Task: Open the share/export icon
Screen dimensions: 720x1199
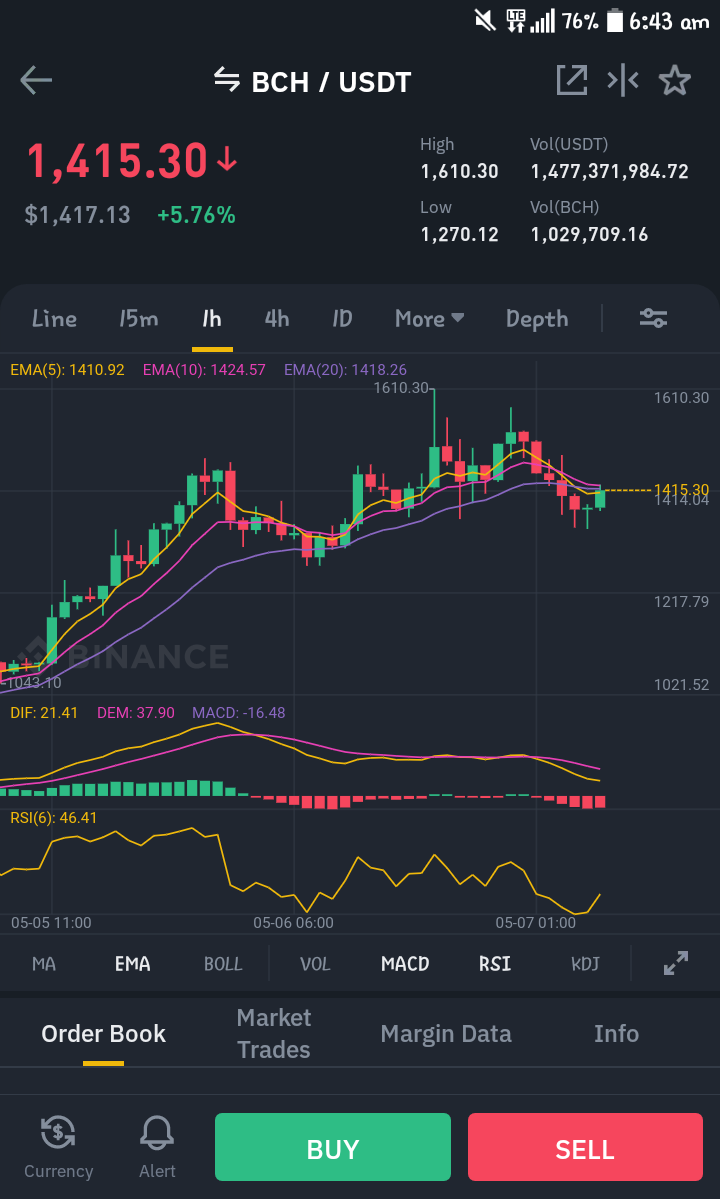Action: [x=572, y=80]
